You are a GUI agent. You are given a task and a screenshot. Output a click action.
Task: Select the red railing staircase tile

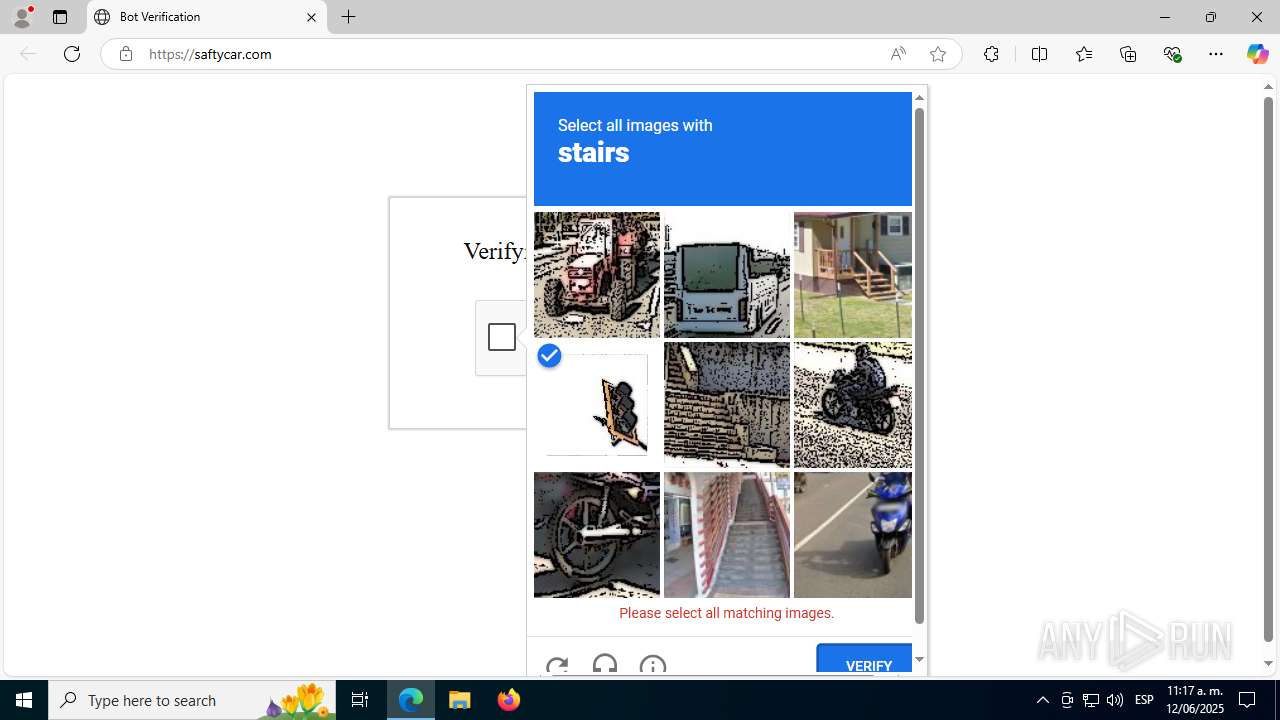pyautogui.click(x=727, y=535)
